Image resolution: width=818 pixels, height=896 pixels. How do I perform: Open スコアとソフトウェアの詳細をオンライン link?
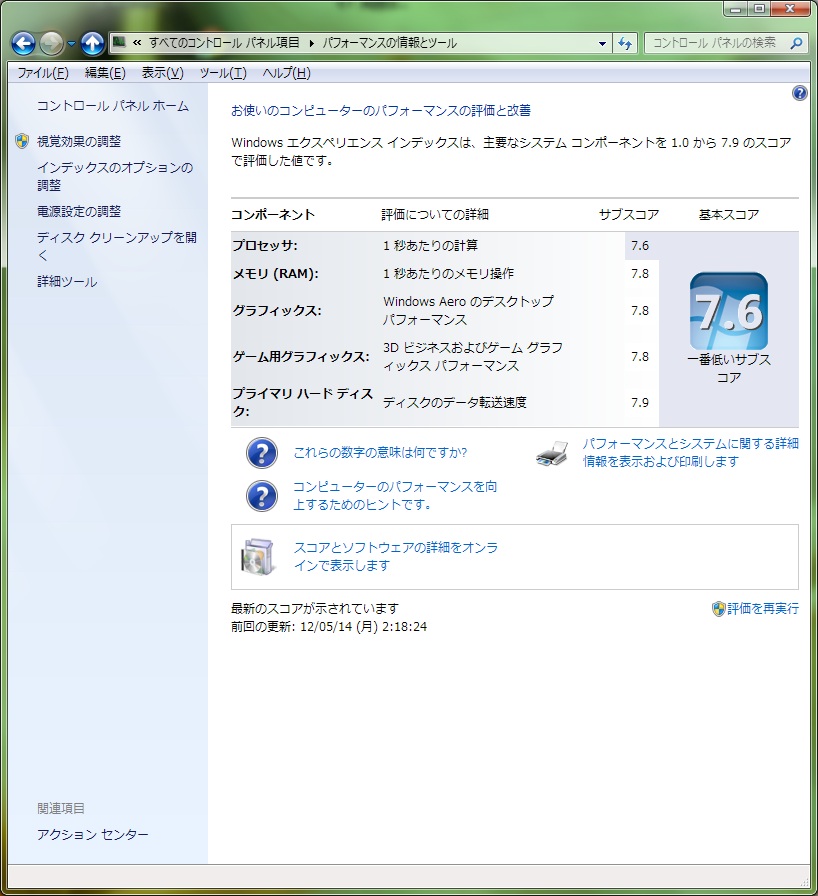pos(395,557)
